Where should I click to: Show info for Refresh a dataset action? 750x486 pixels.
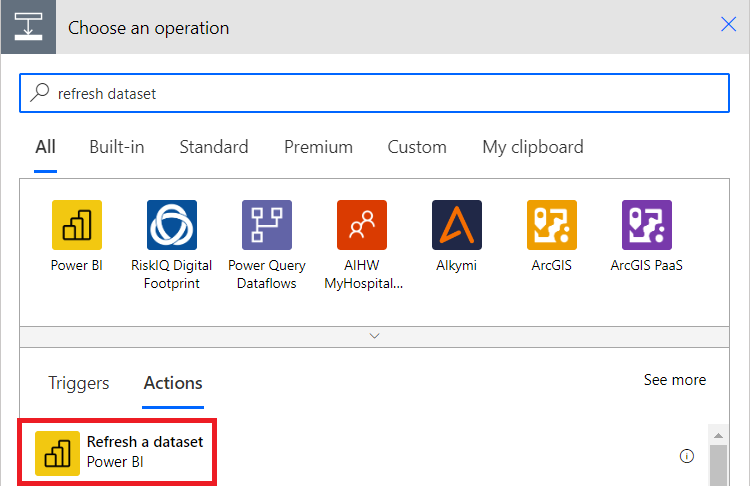point(686,456)
